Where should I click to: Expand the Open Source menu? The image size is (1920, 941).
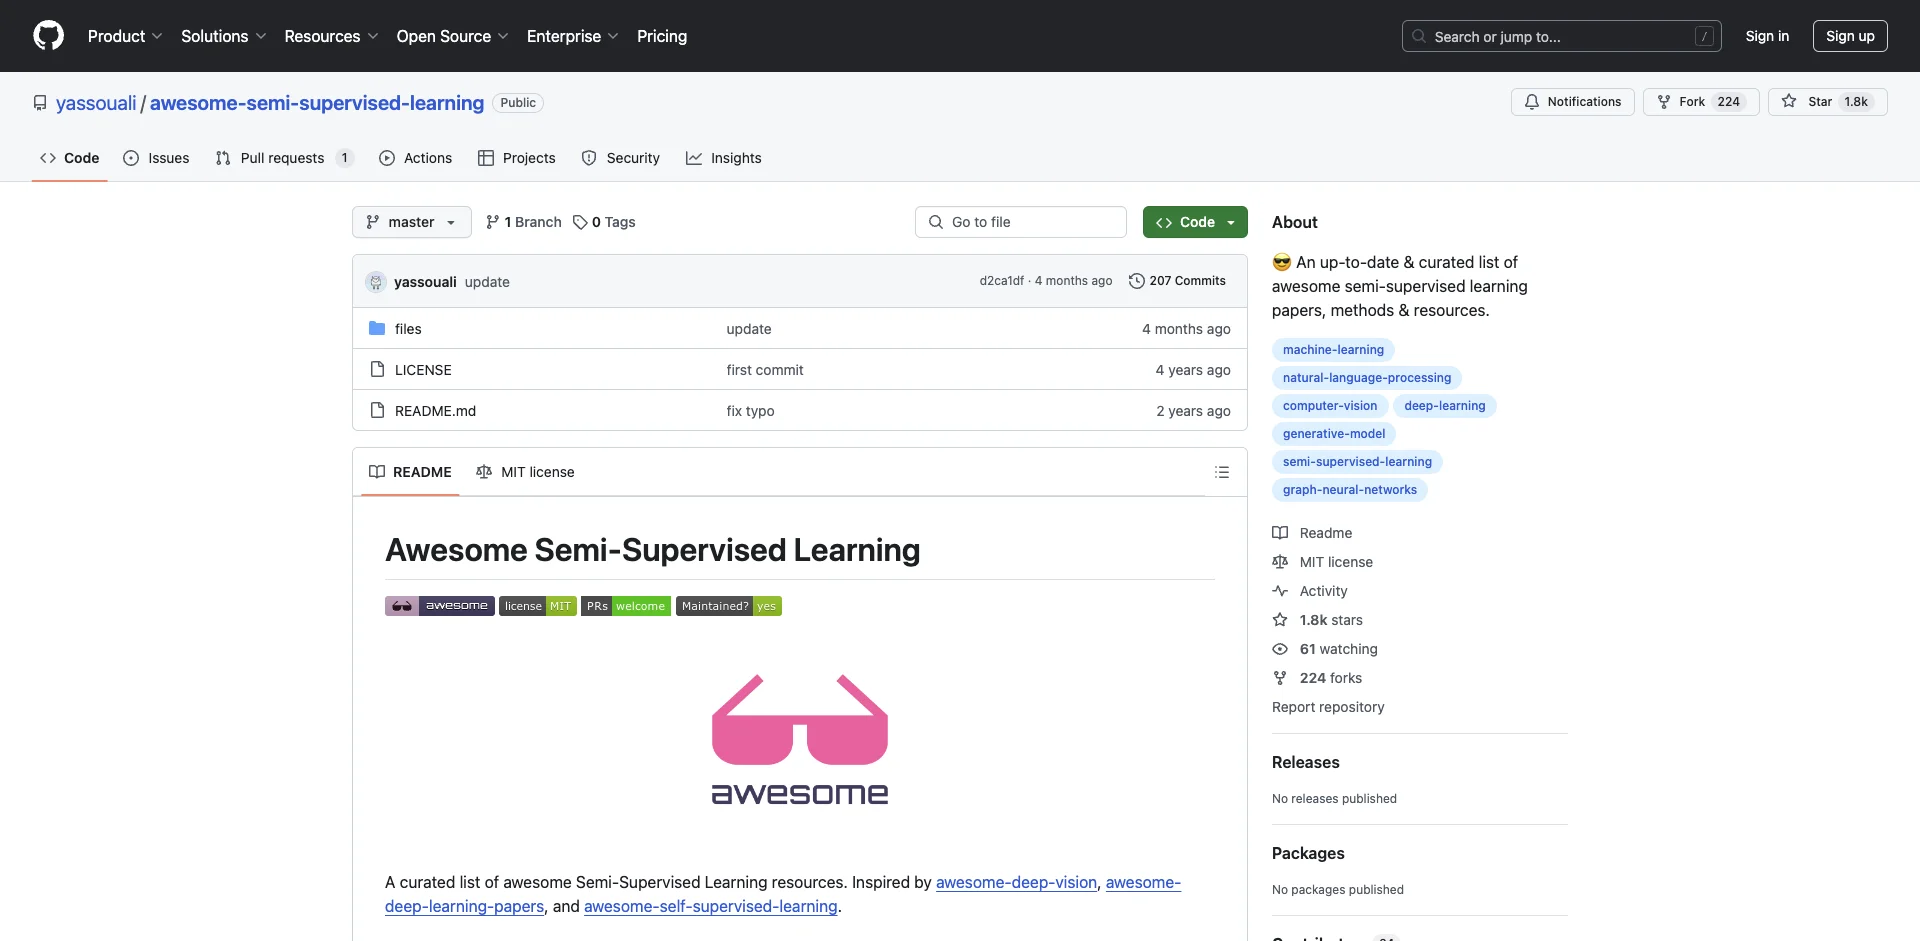[452, 36]
